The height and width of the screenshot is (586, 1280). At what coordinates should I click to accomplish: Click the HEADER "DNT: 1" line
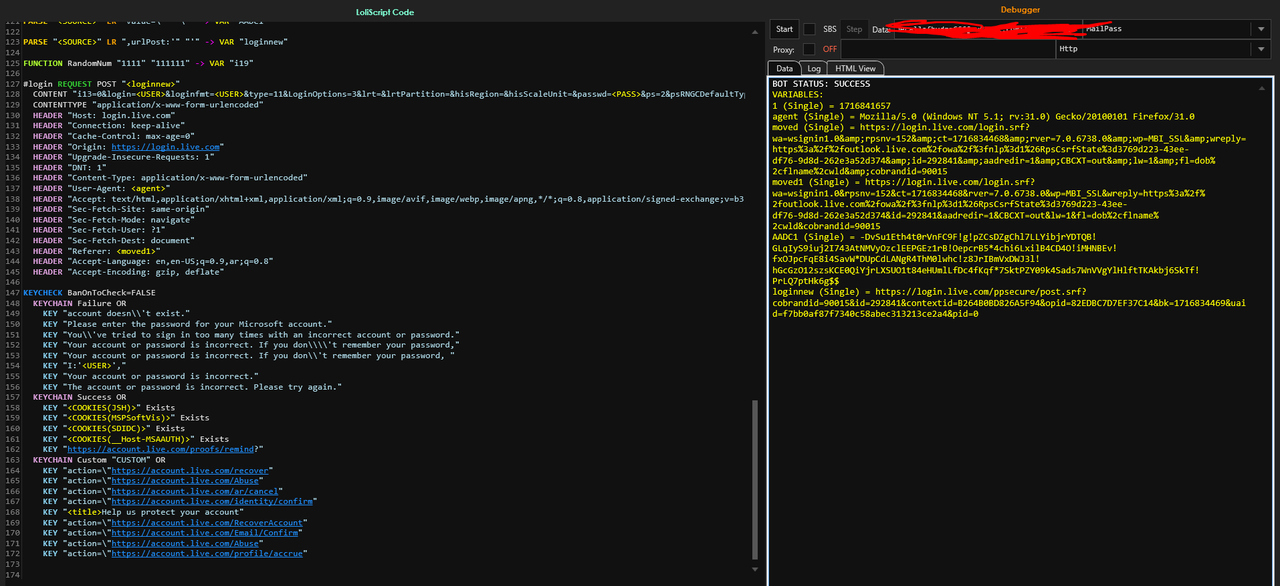[70, 167]
